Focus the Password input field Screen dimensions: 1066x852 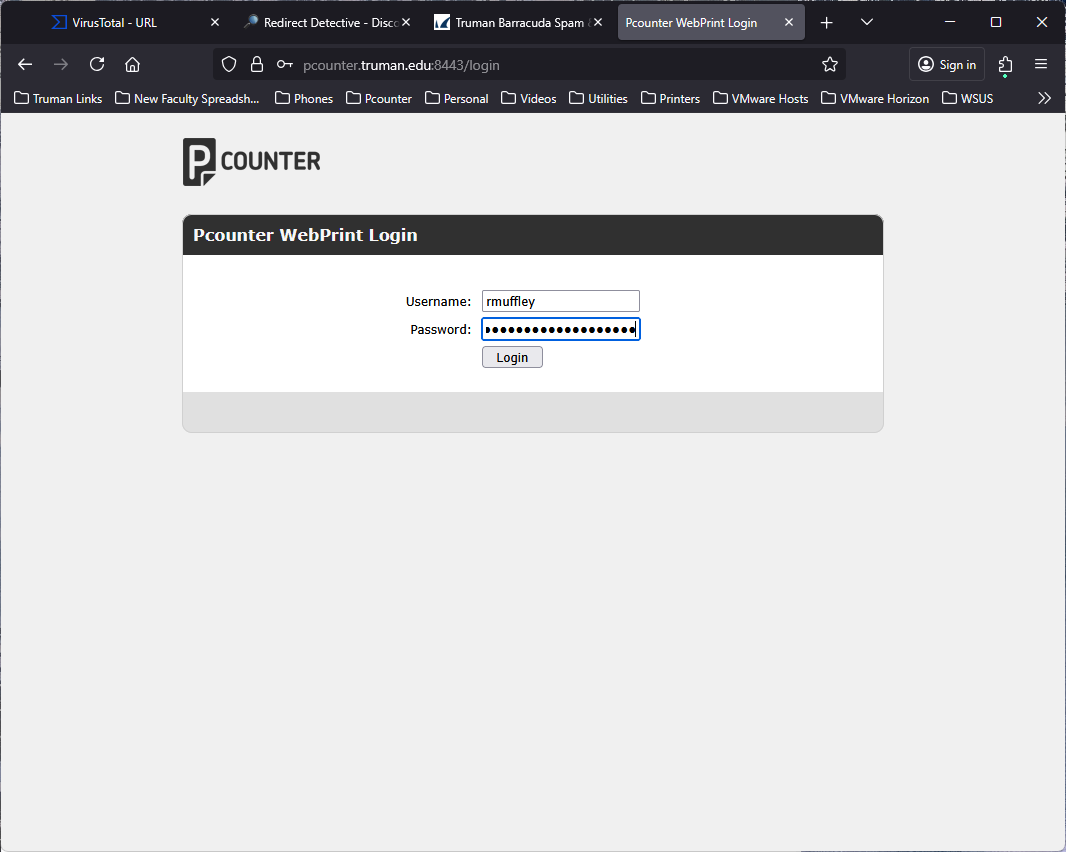pyautogui.click(x=561, y=330)
